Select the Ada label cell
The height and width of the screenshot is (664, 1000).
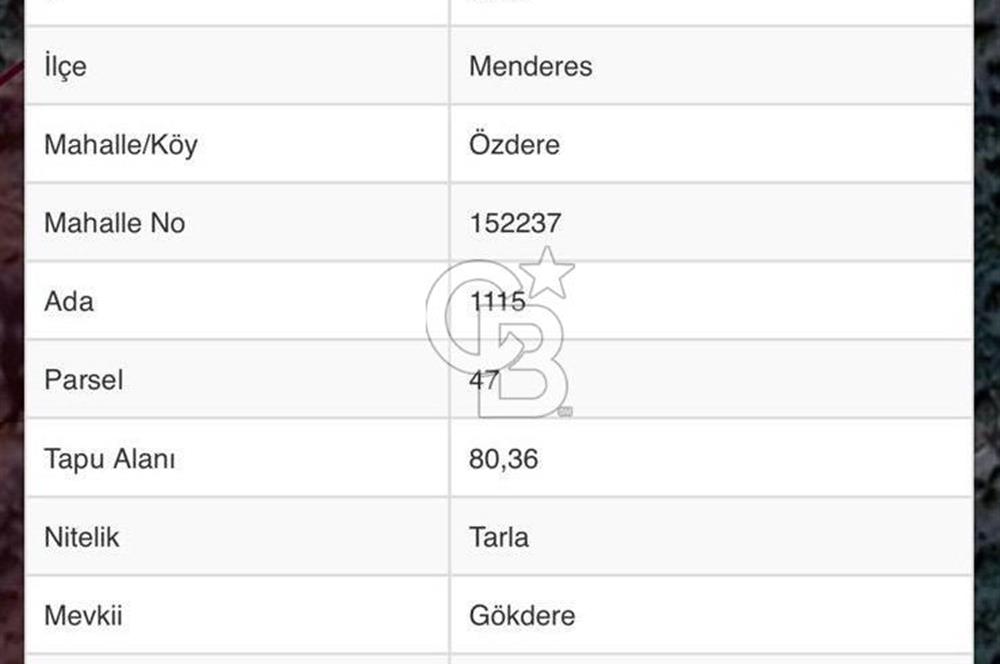pos(69,301)
